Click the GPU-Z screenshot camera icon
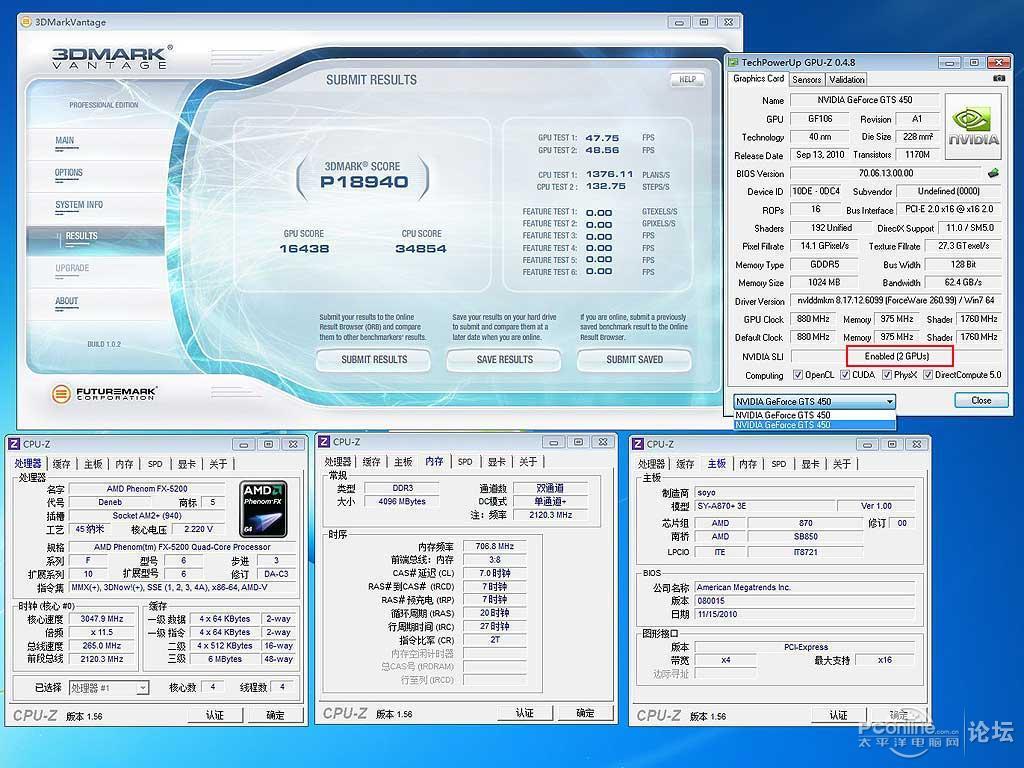1024x768 pixels. point(999,78)
